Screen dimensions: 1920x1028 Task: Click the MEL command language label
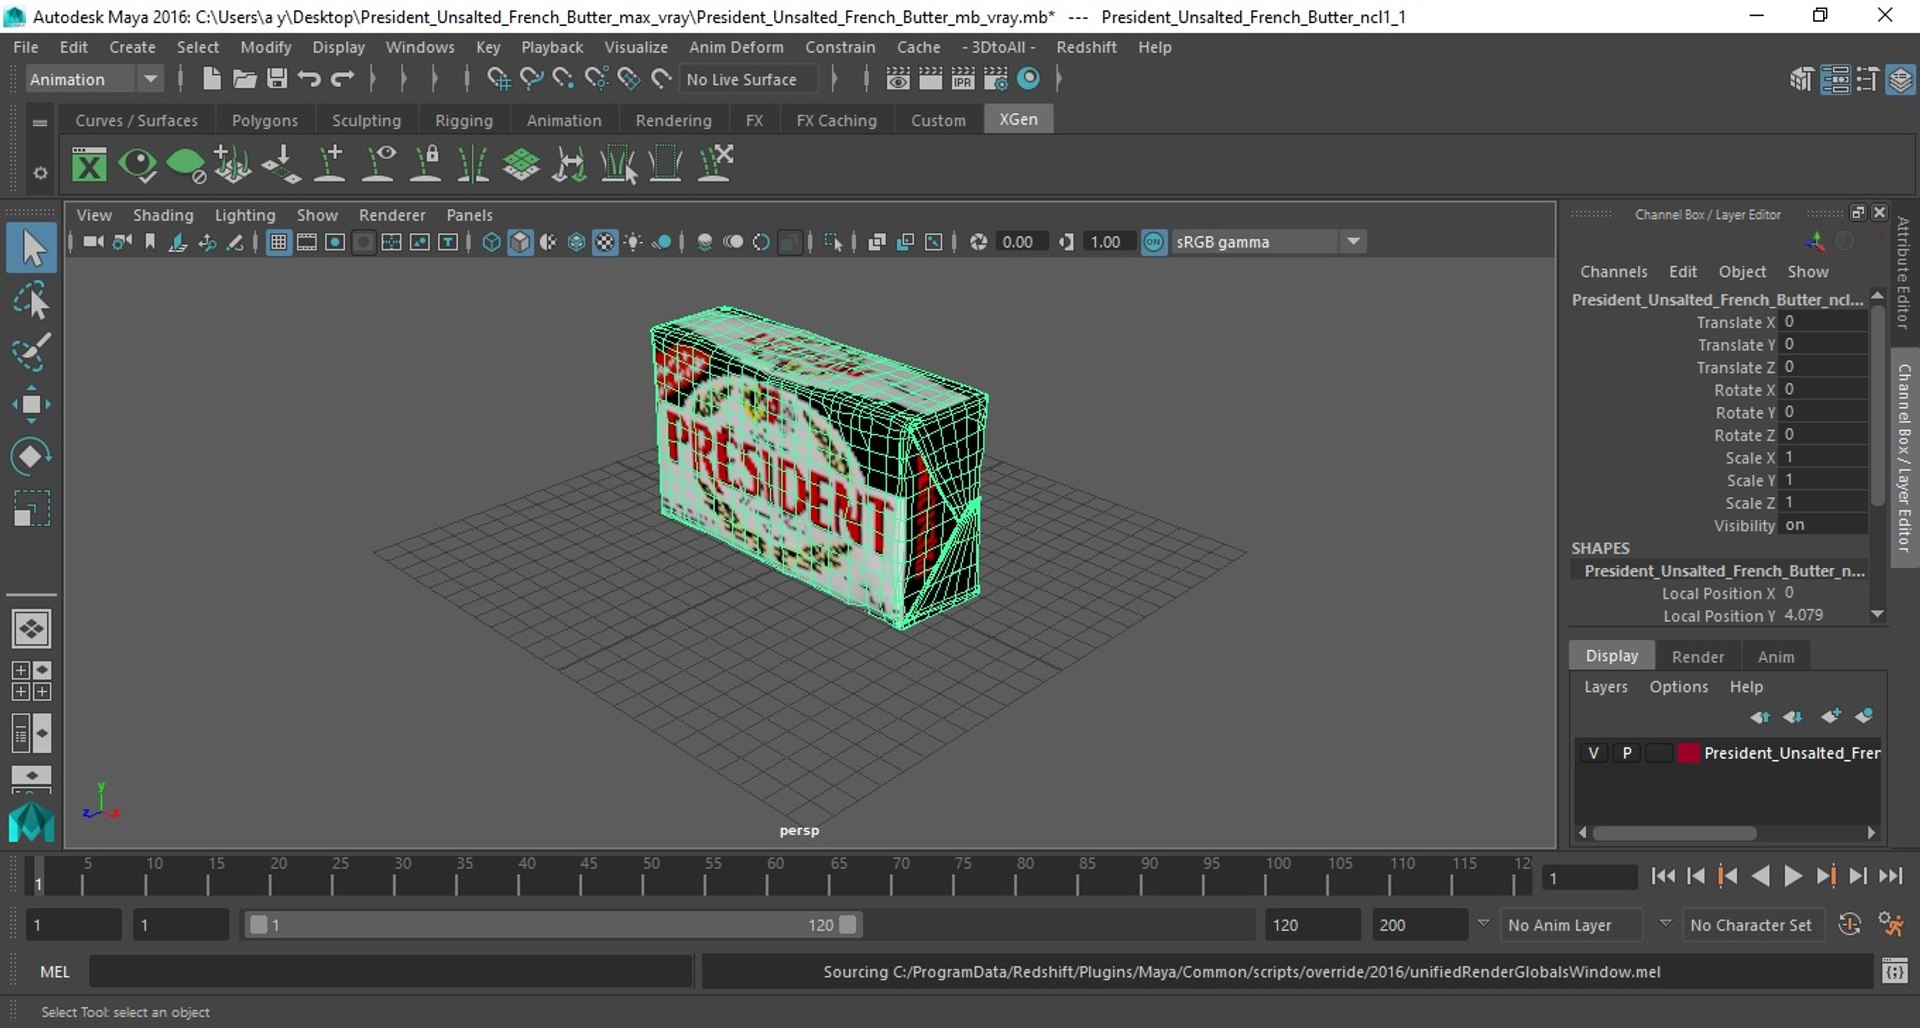pyautogui.click(x=55, y=971)
